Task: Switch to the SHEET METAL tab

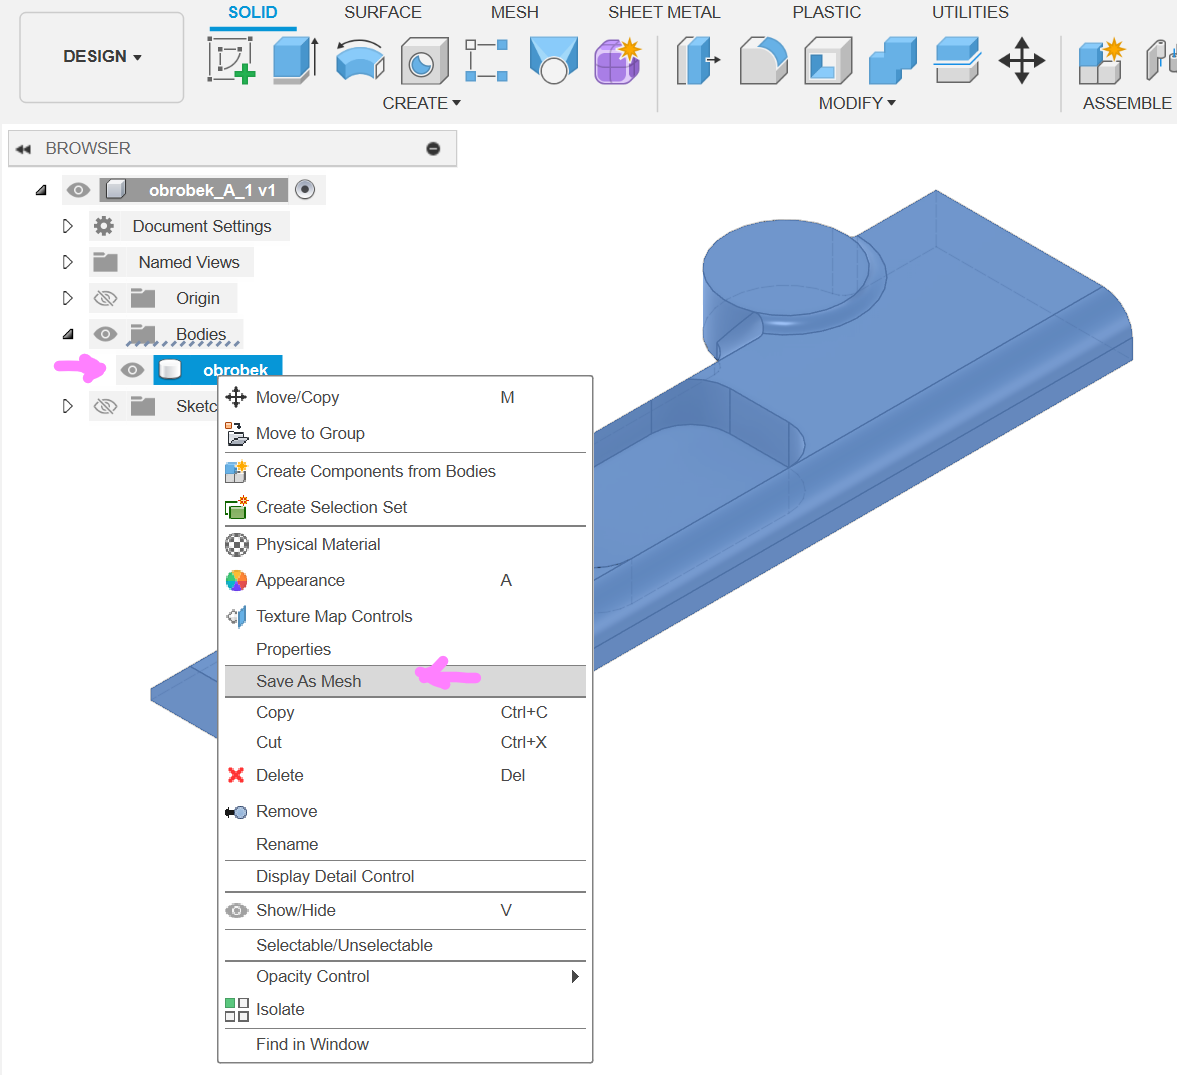Action: (664, 12)
